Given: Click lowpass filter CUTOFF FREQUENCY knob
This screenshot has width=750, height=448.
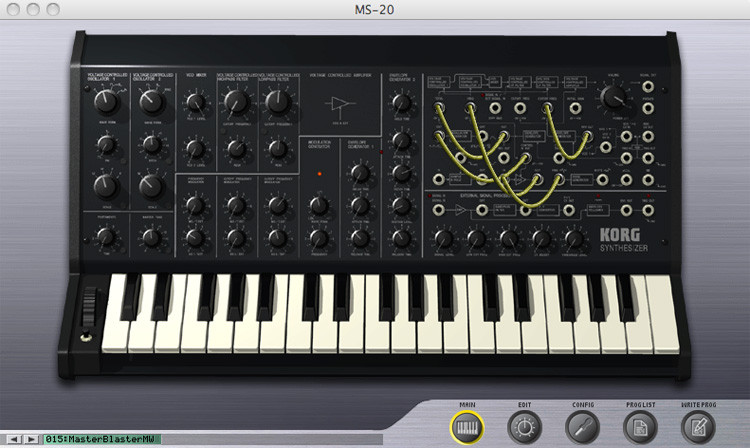Looking at the screenshot, I should pyautogui.click(x=278, y=102).
